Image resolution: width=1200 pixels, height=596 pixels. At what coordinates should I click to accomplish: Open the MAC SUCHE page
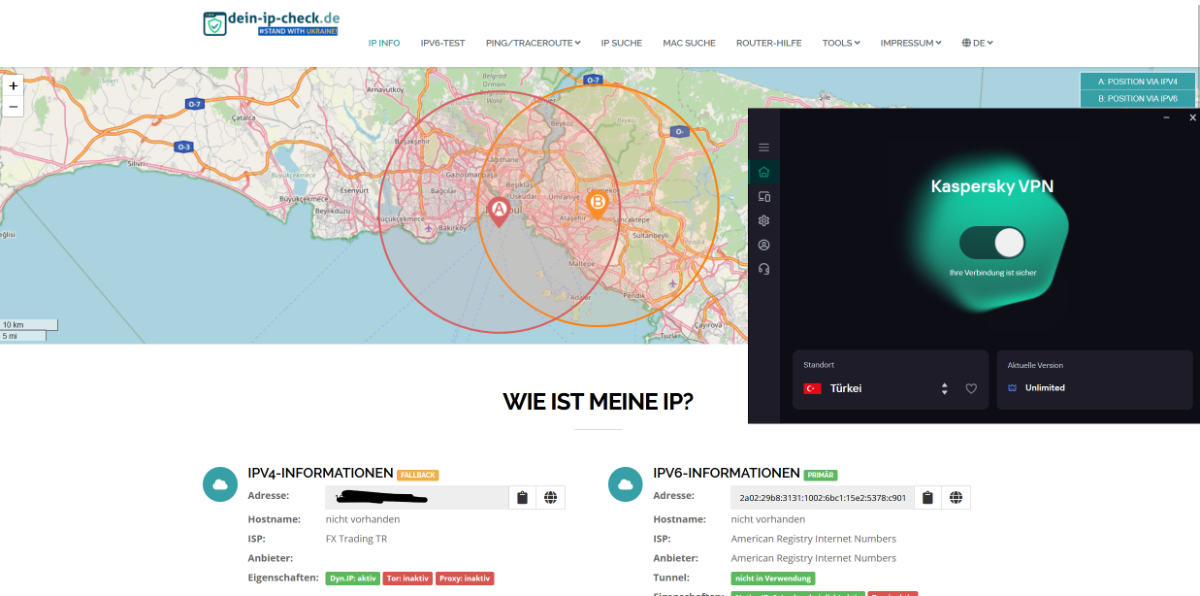tap(689, 43)
